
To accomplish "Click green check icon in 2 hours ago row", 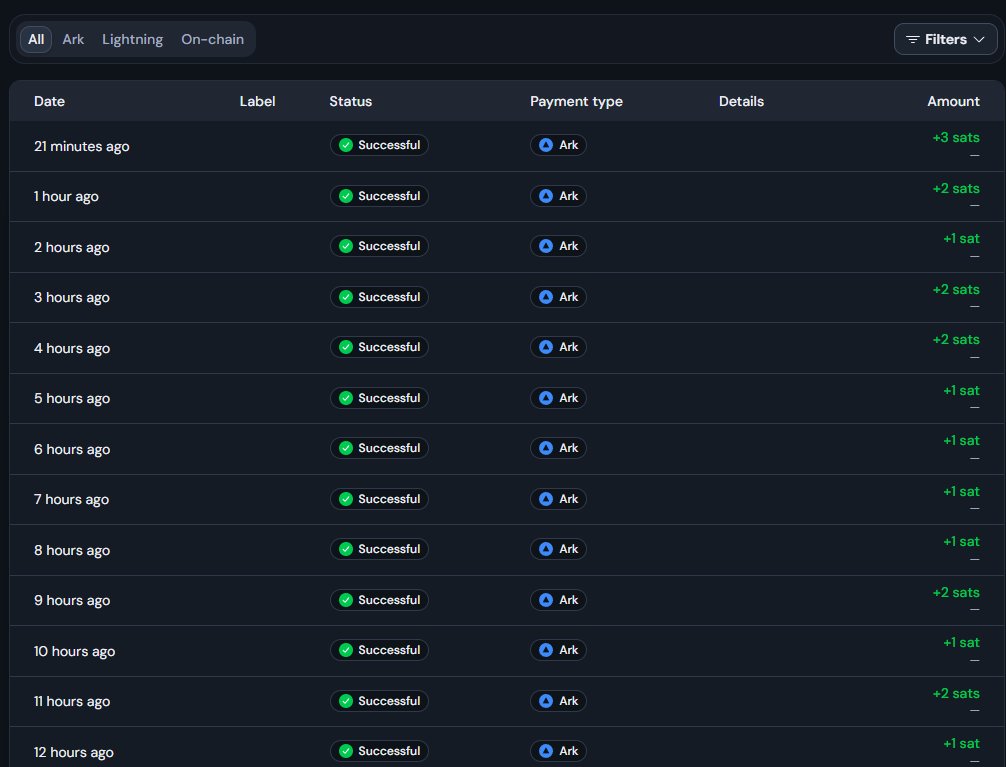I will (346, 246).
